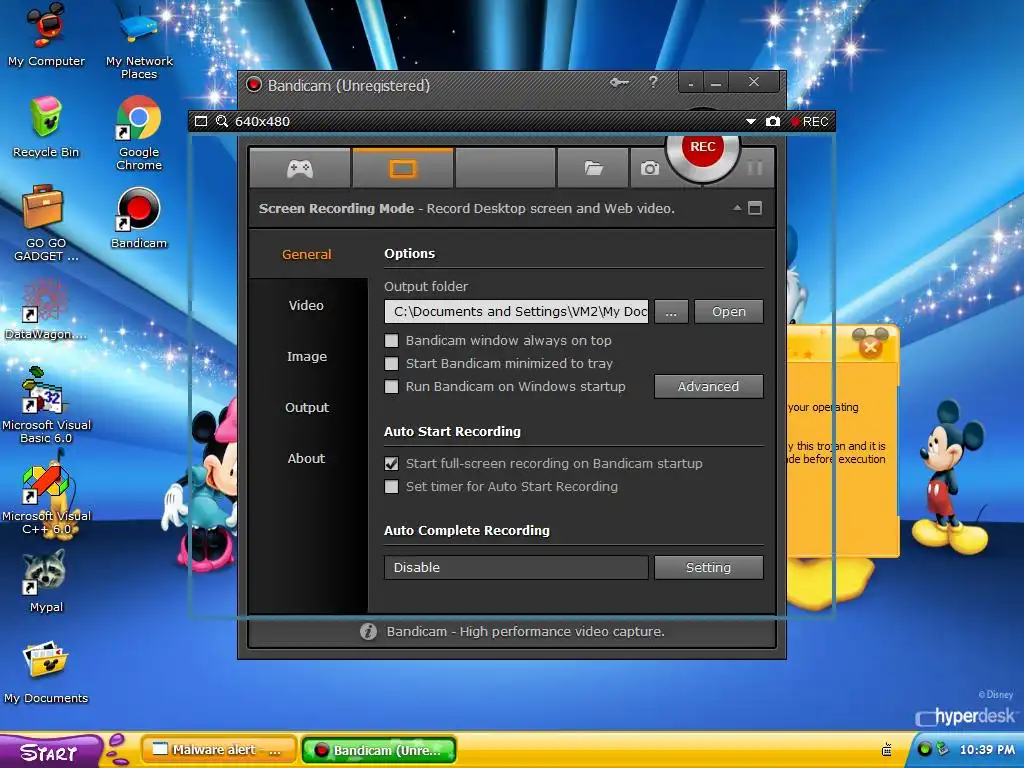The width and height of the screenshot is (1024, 768).
Task: Click the camera image capture icon in Bandicam toolbar
Action: coord(649,168)
